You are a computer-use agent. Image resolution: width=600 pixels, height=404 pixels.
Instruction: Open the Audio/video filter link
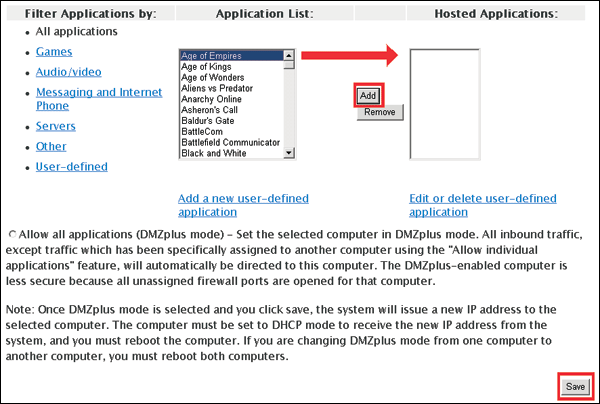68,72
